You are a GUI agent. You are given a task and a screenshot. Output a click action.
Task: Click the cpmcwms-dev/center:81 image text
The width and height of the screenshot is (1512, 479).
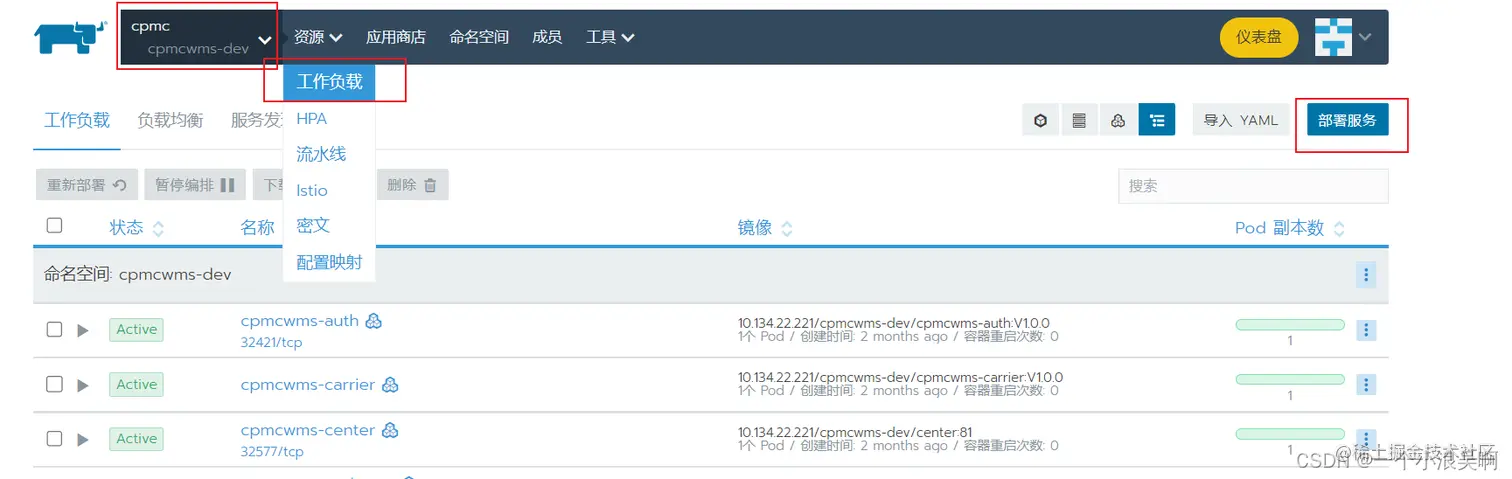click(x=855, y=432)
